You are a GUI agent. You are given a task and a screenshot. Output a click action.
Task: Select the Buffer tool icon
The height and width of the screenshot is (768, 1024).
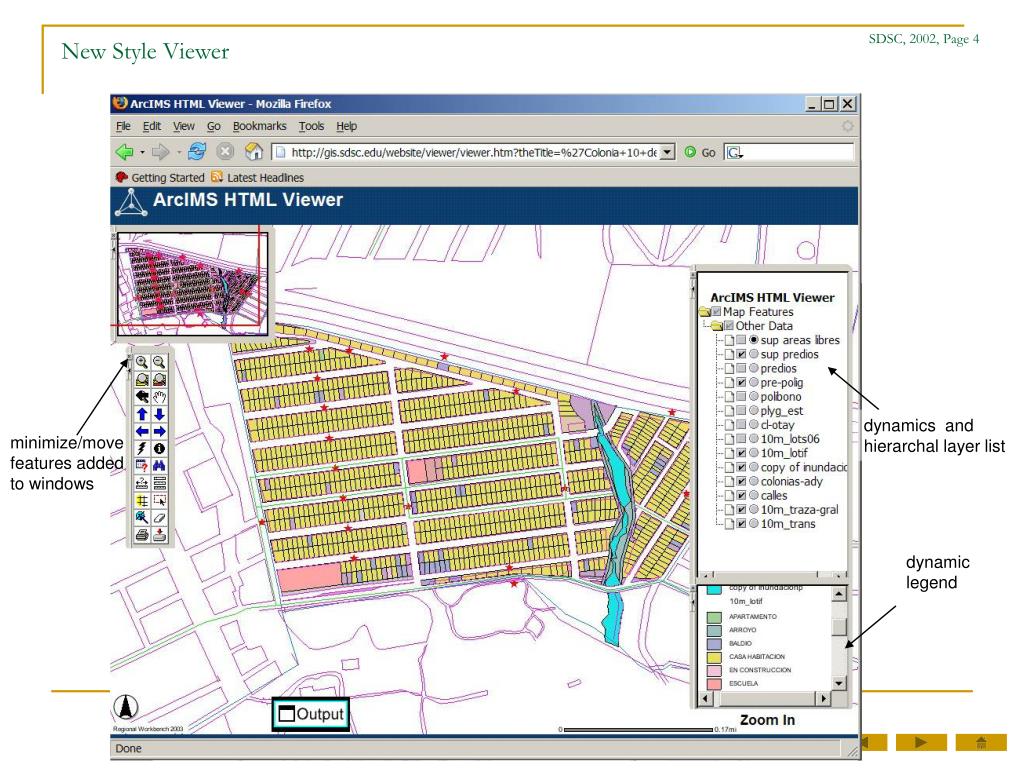coord(142,500)
